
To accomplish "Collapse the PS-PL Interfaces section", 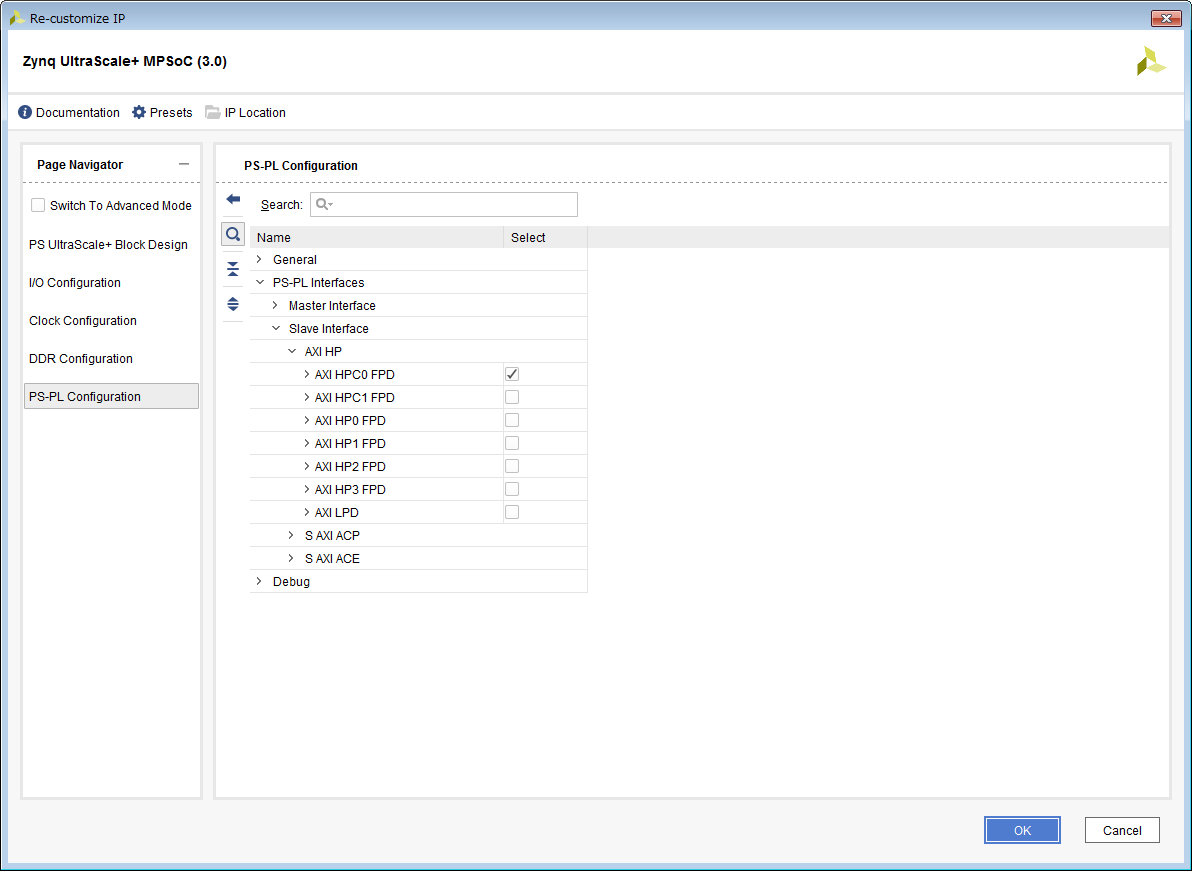I will pos(259,282).
